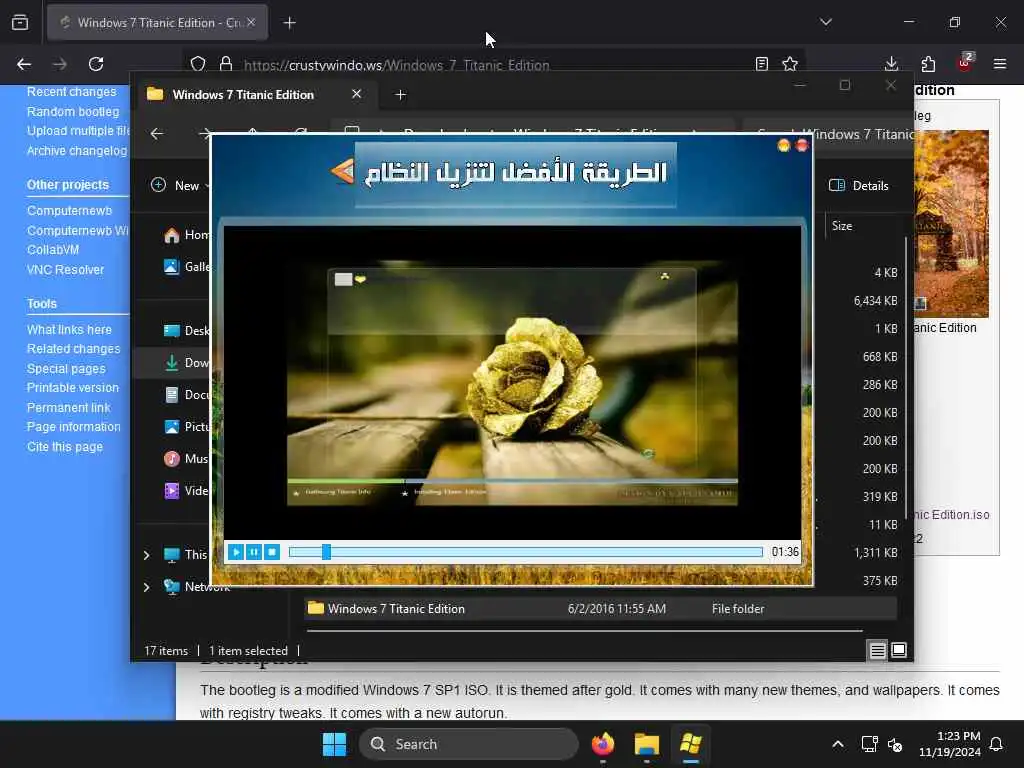Viewport: 1024px width, 768px height.
Task: Add a new File Explorer tab
Action: coord(400,95)
